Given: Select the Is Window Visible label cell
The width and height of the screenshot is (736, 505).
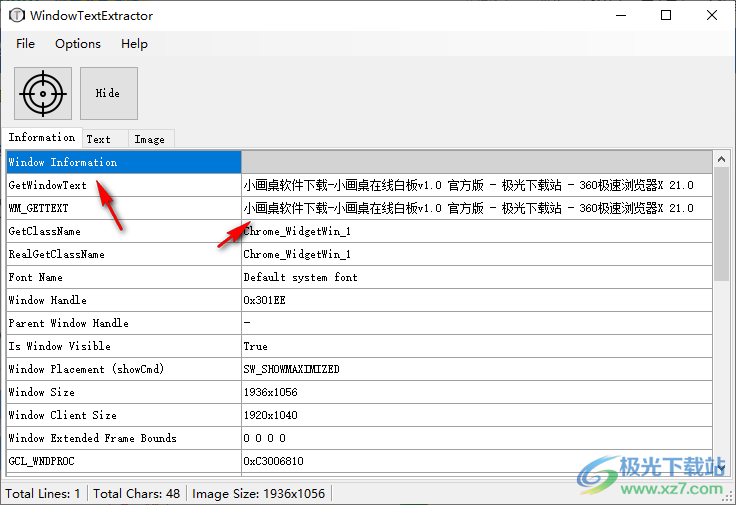Looking at the screenshot, I should (124, 346).
